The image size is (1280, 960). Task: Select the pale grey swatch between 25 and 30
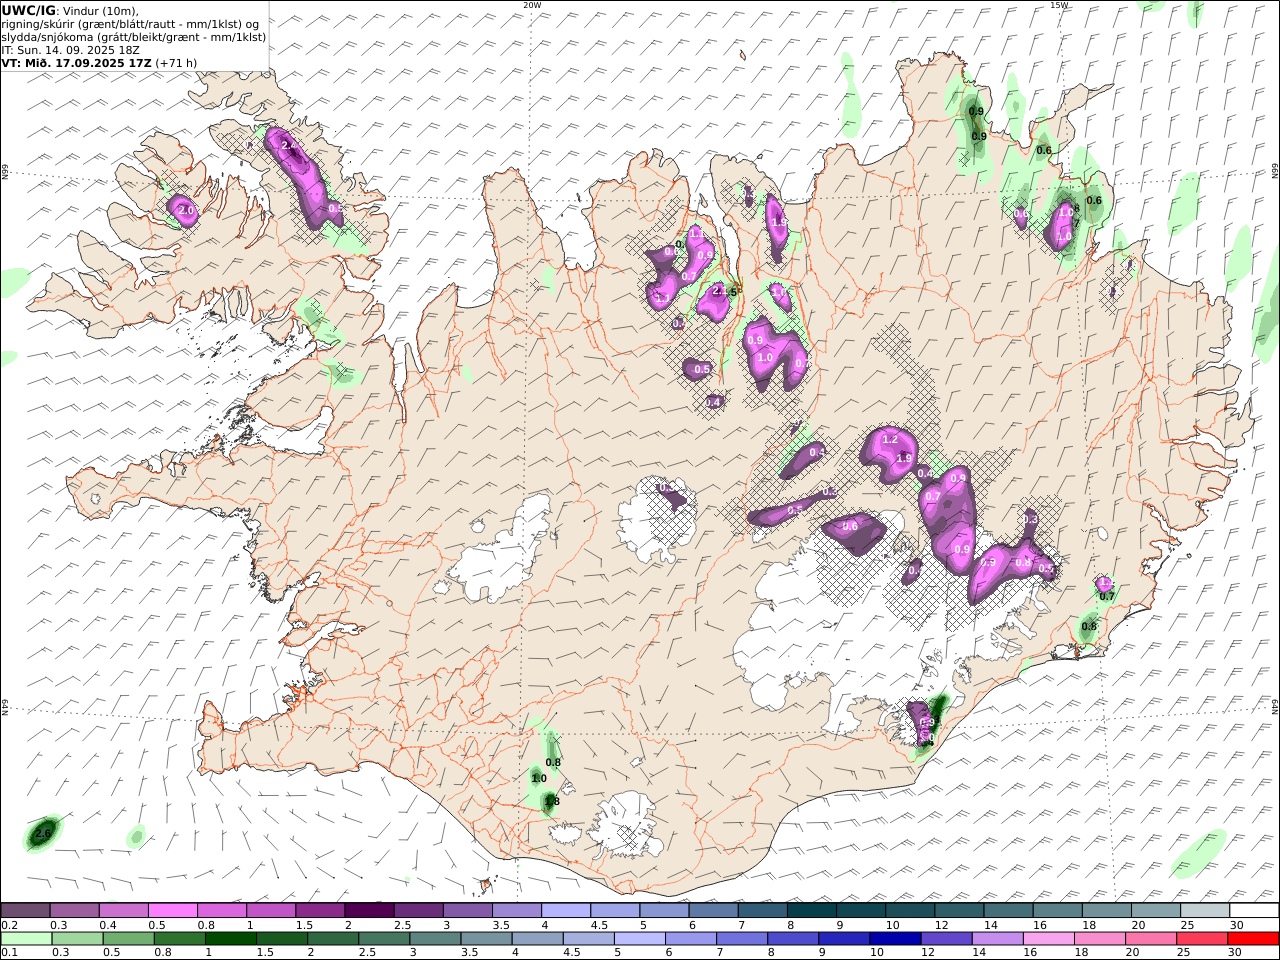(x=1205, y=910)
